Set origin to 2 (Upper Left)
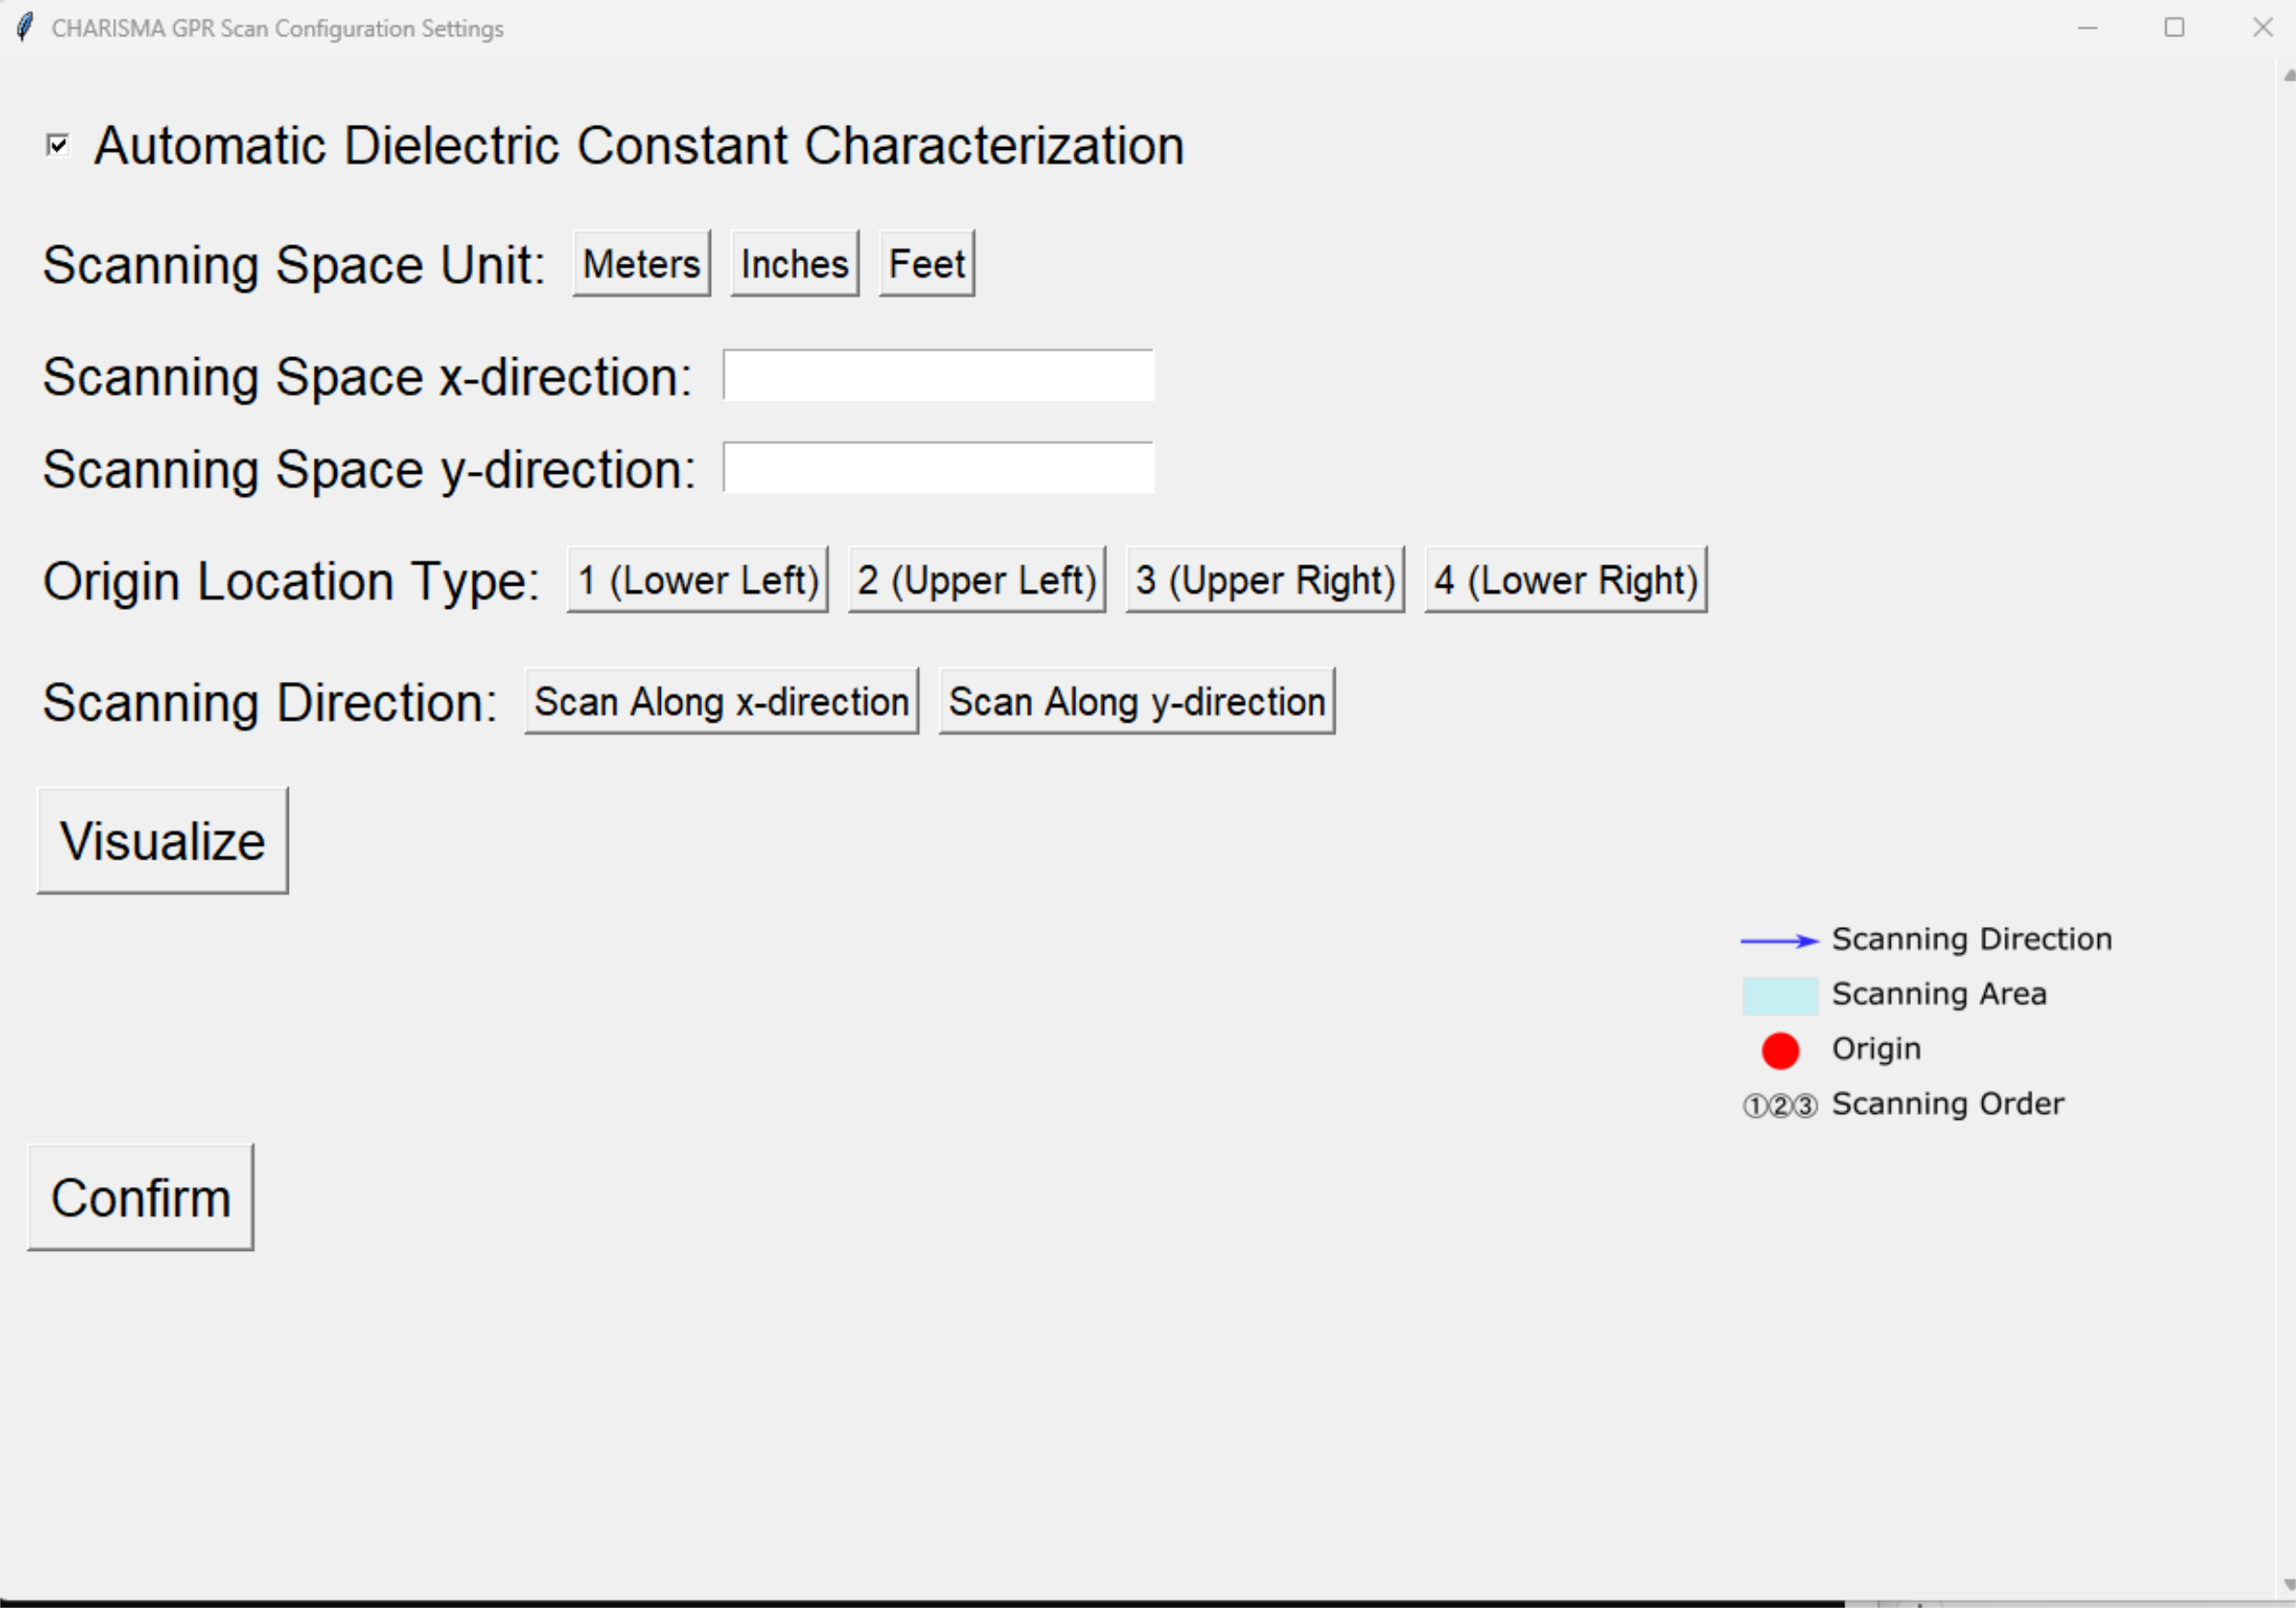Viewport: 2296px width, 1608px height. pyautogui.click(x=976, y=580)
